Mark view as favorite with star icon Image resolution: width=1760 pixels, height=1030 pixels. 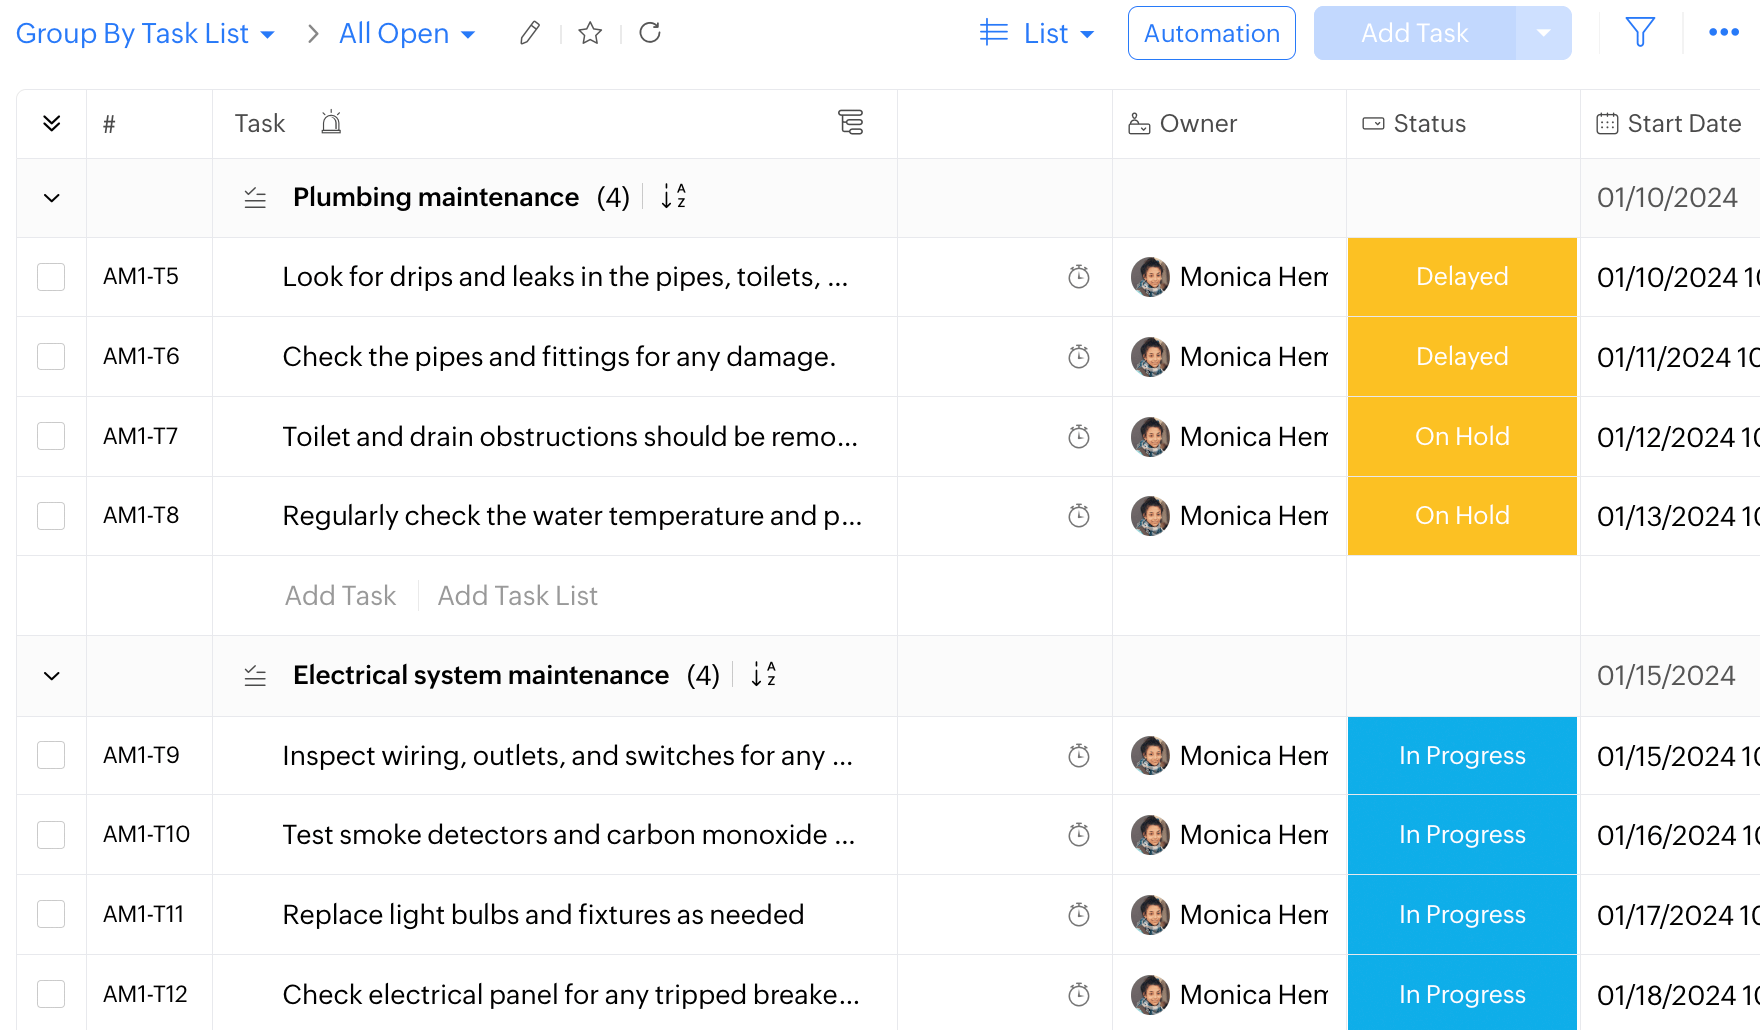pos(590,33)
